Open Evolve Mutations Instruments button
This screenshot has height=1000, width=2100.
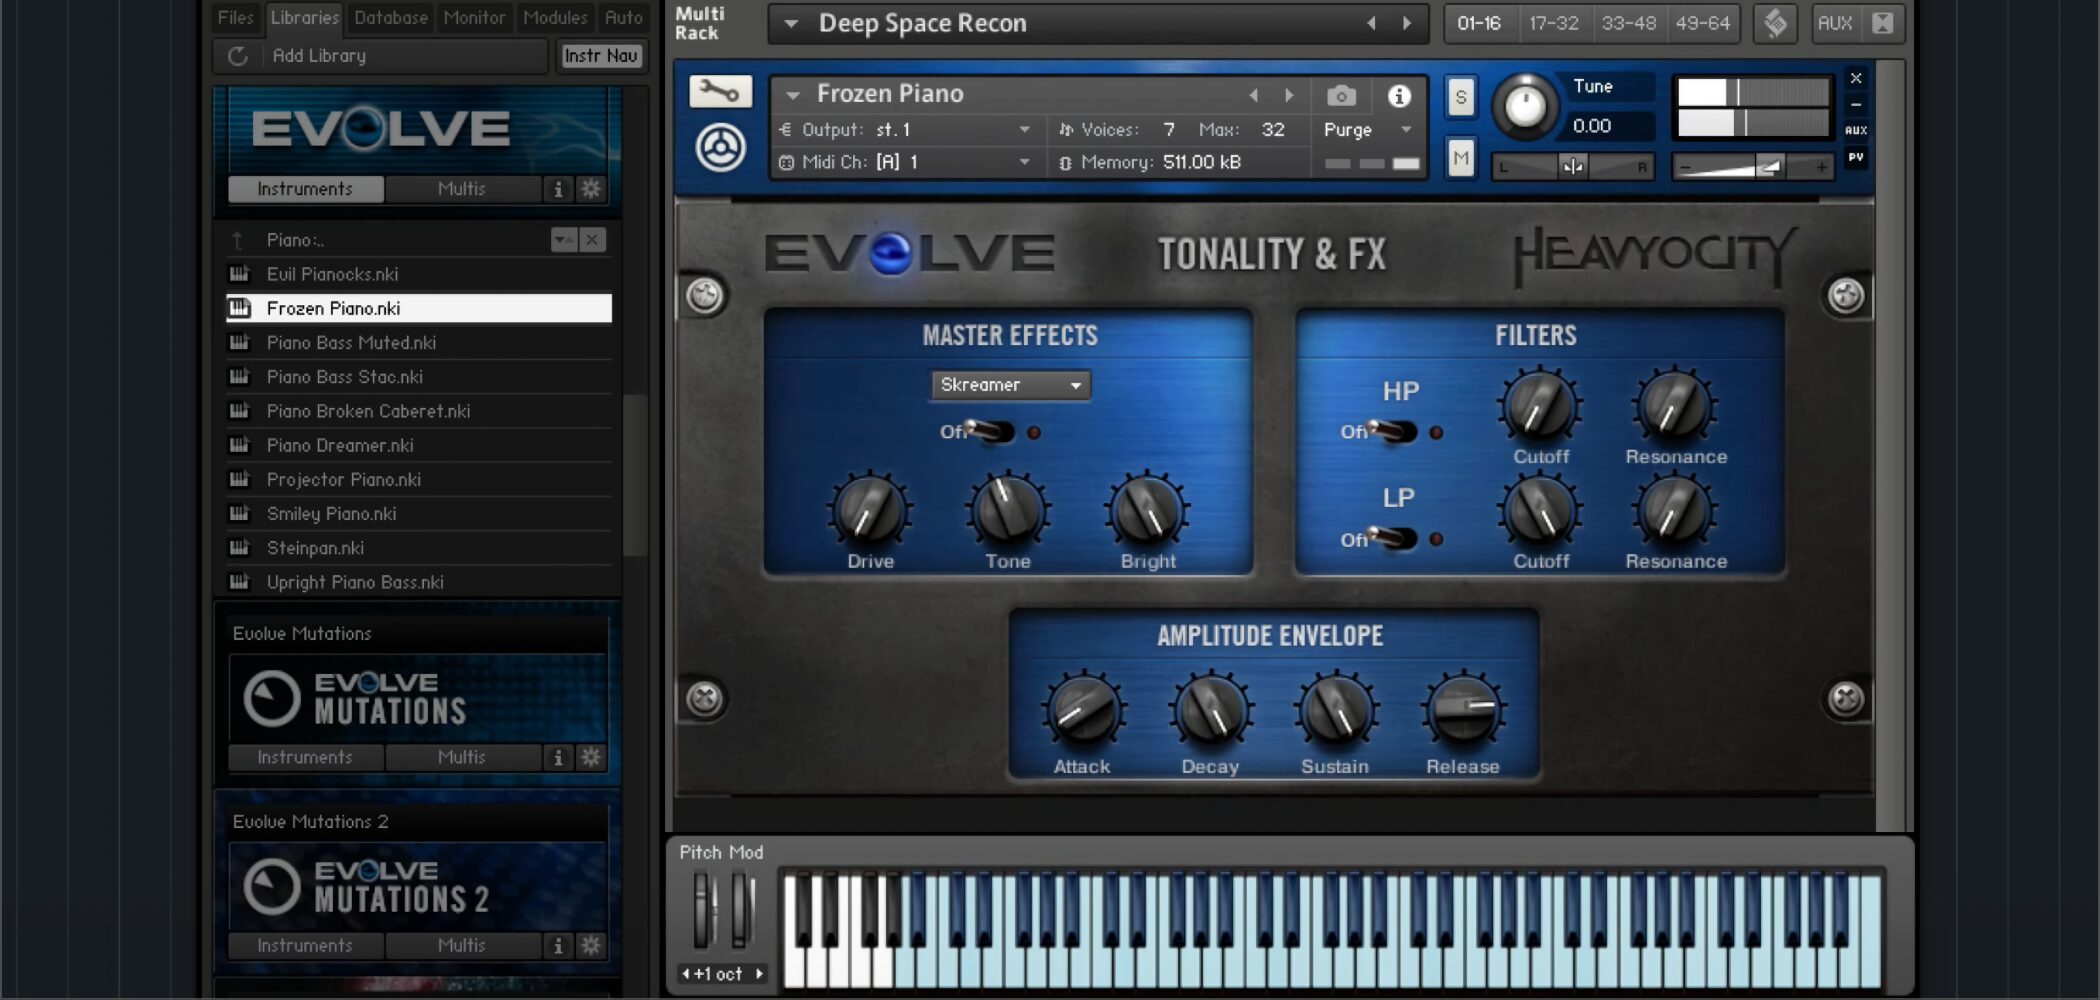pos(305,757)
